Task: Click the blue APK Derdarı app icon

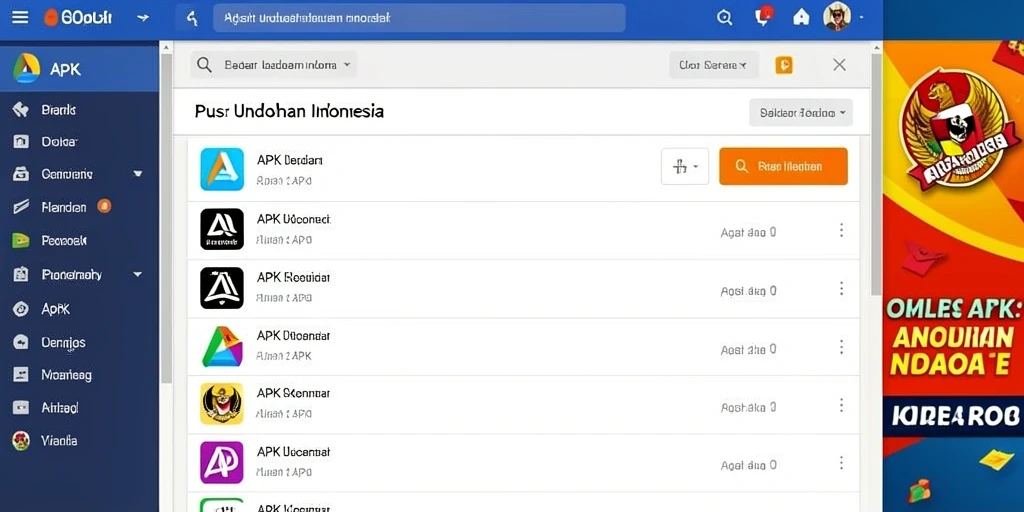Action: point(222,169)
